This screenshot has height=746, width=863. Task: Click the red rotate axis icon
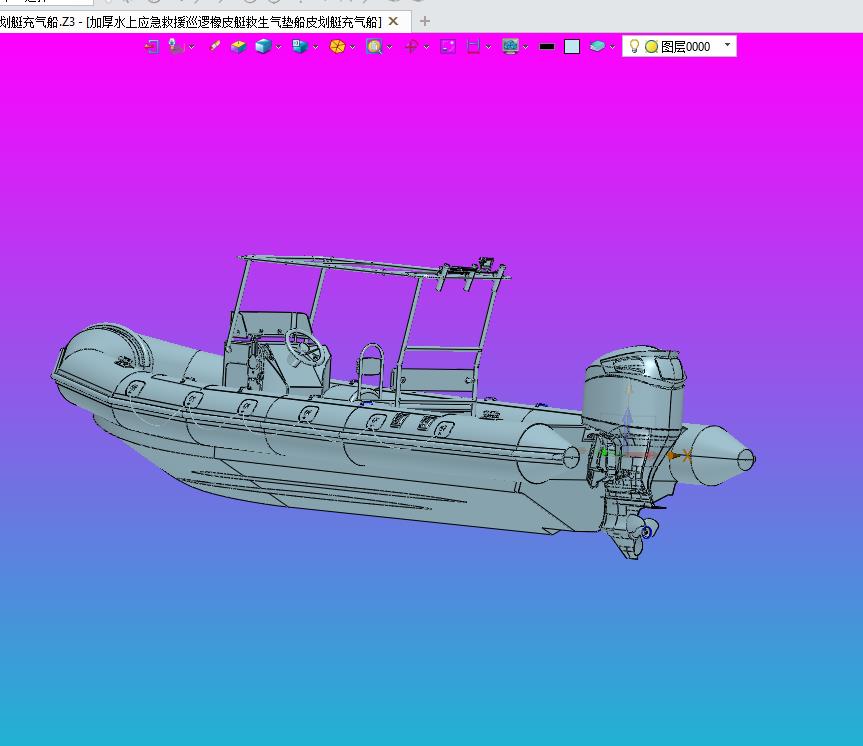411,47
